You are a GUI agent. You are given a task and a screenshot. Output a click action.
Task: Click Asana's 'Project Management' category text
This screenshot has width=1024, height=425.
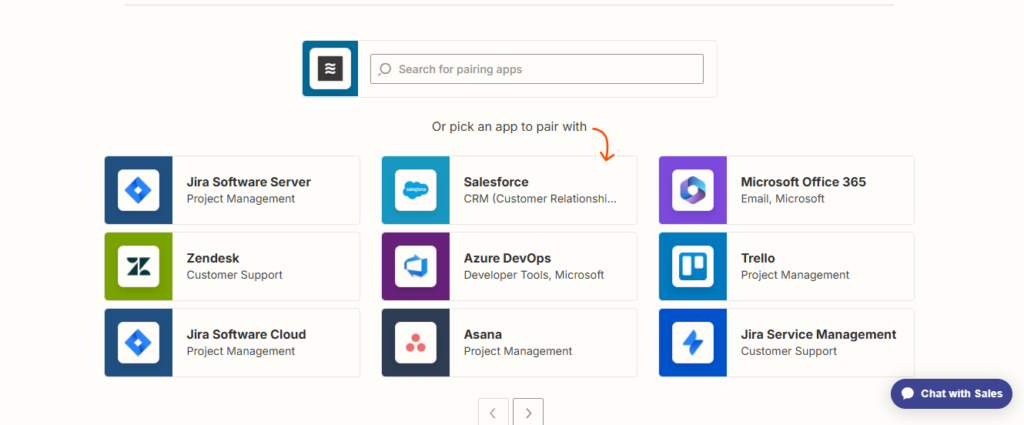518,351
